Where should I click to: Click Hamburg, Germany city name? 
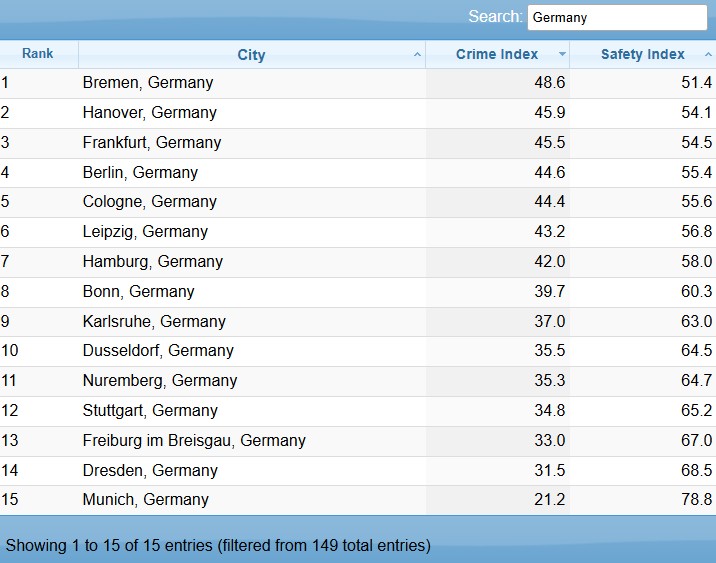[153, 262]
